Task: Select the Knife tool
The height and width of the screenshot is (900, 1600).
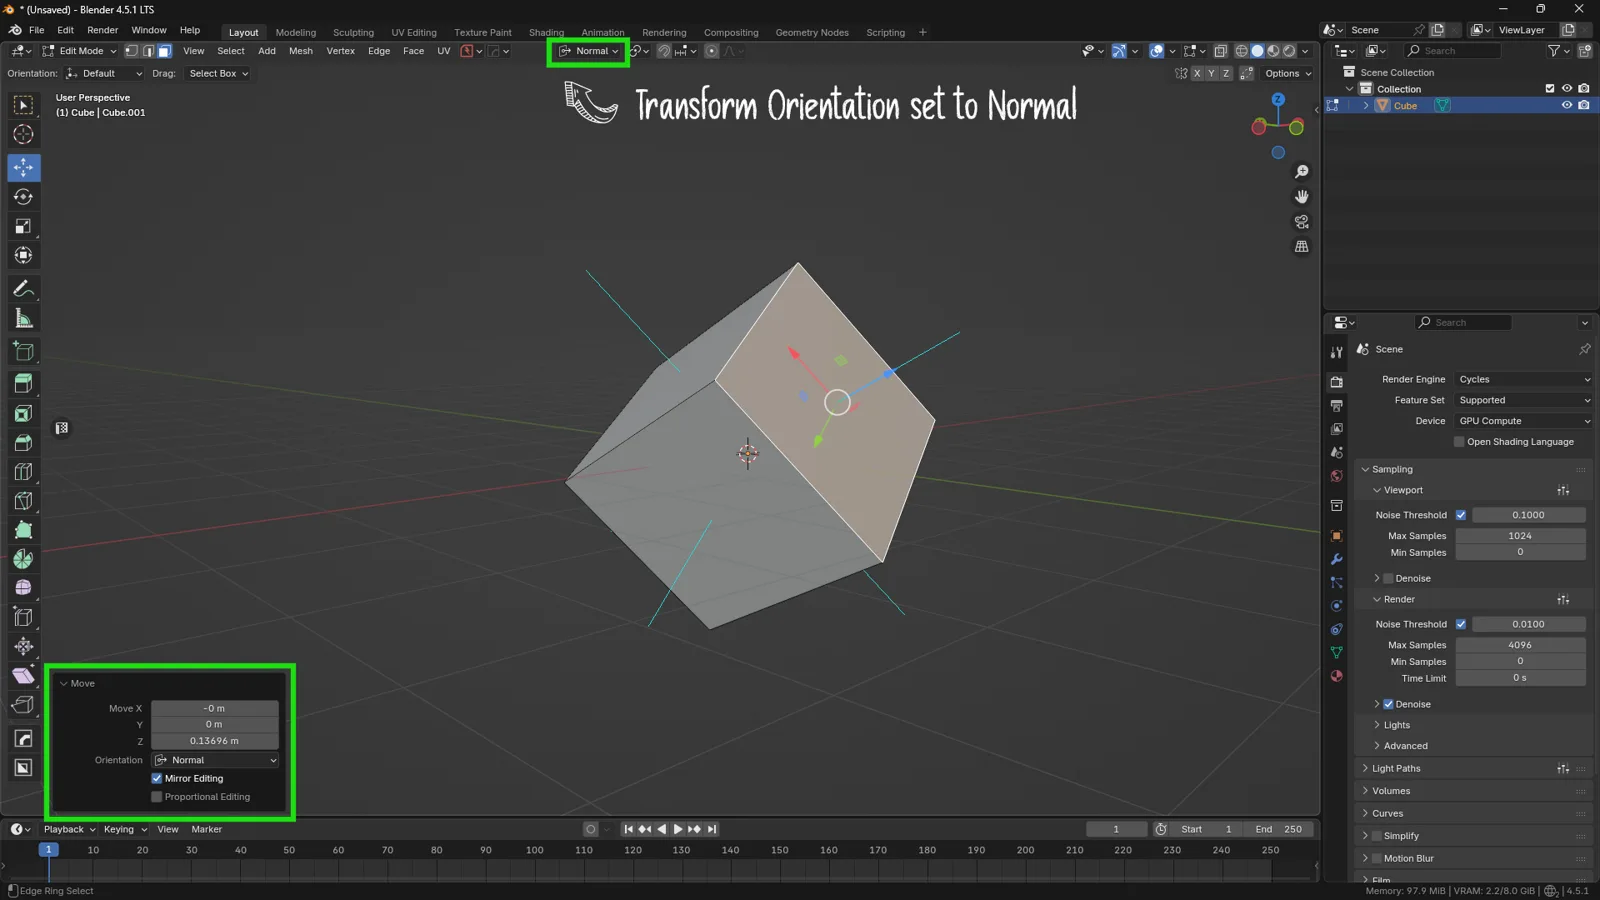Action: click(x=23, y=501)
